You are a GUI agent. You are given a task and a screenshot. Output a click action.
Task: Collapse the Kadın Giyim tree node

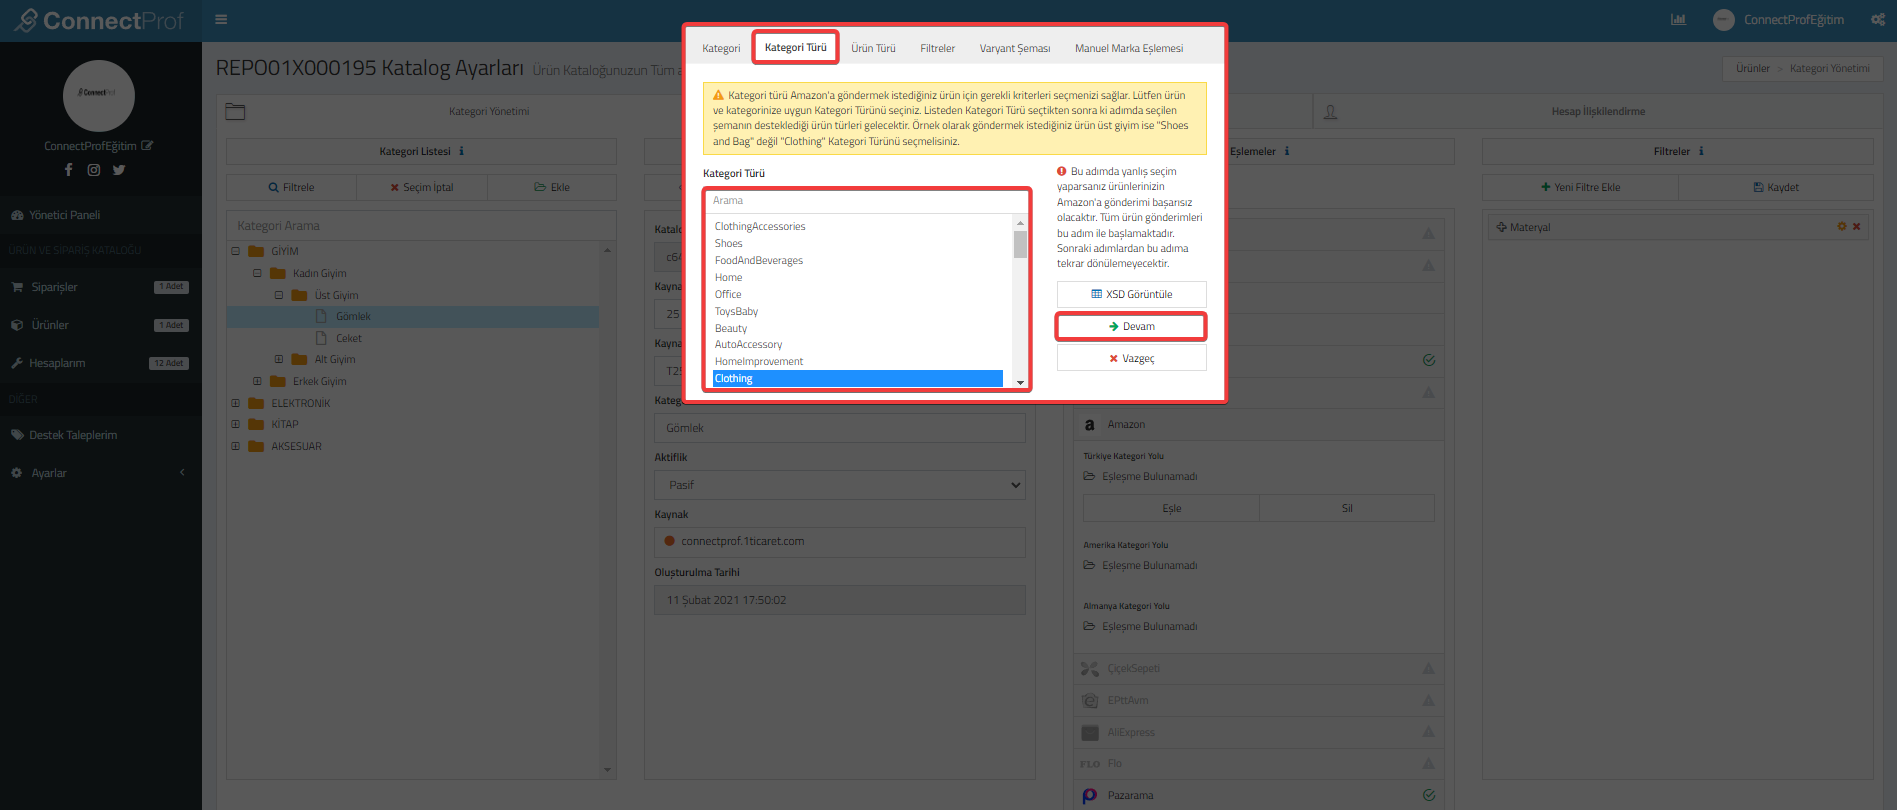[257, 273]
